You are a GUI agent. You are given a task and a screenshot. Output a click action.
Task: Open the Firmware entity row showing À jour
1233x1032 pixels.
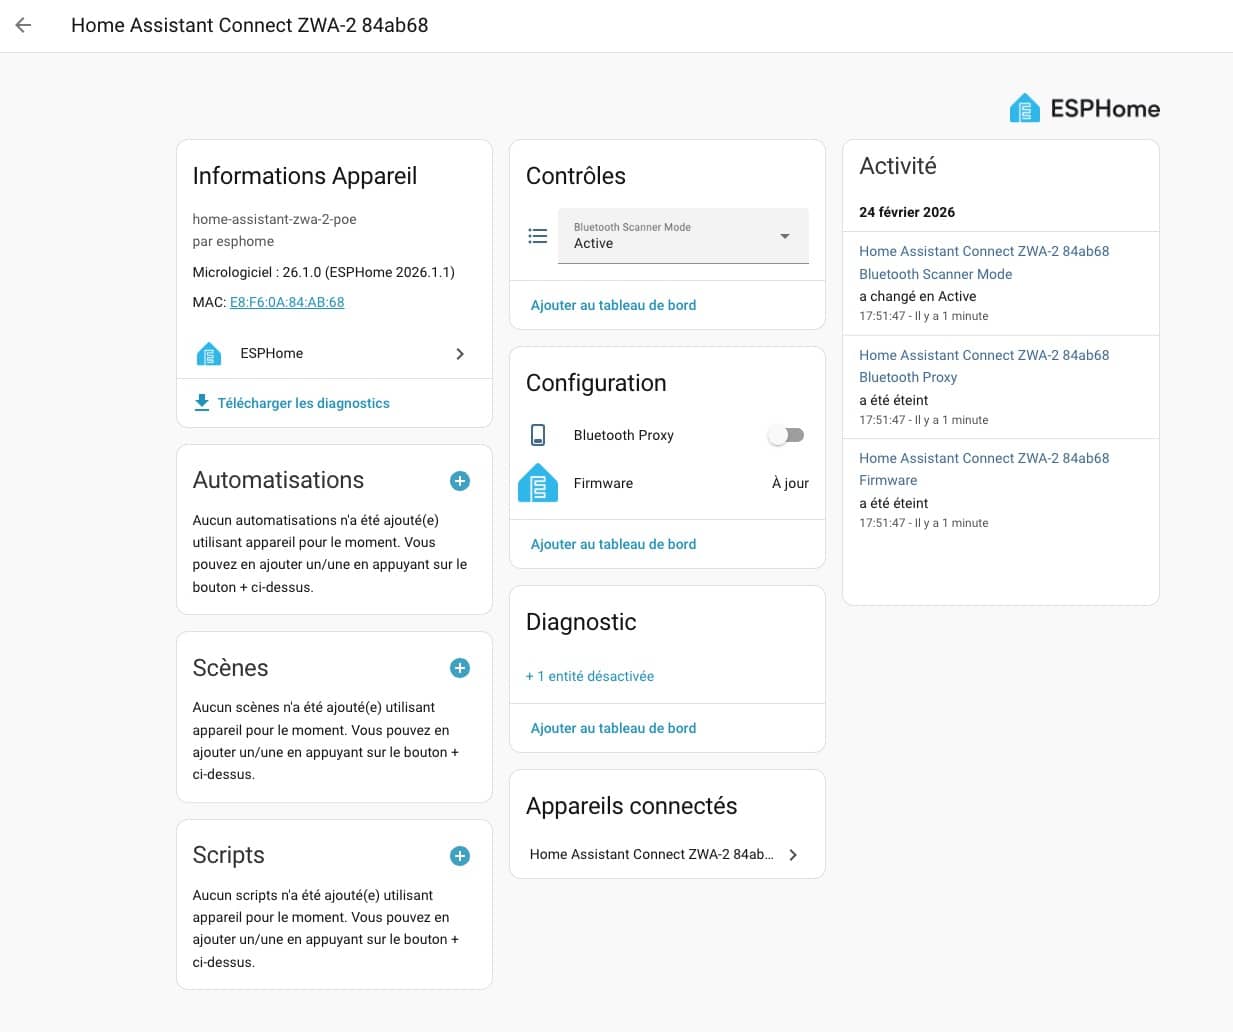[x=667, y=483]
